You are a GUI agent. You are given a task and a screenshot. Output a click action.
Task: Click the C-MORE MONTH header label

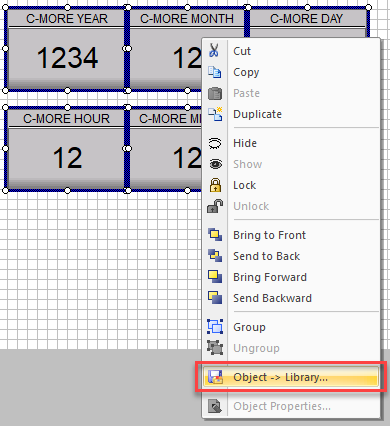click(x=187, y=19)
